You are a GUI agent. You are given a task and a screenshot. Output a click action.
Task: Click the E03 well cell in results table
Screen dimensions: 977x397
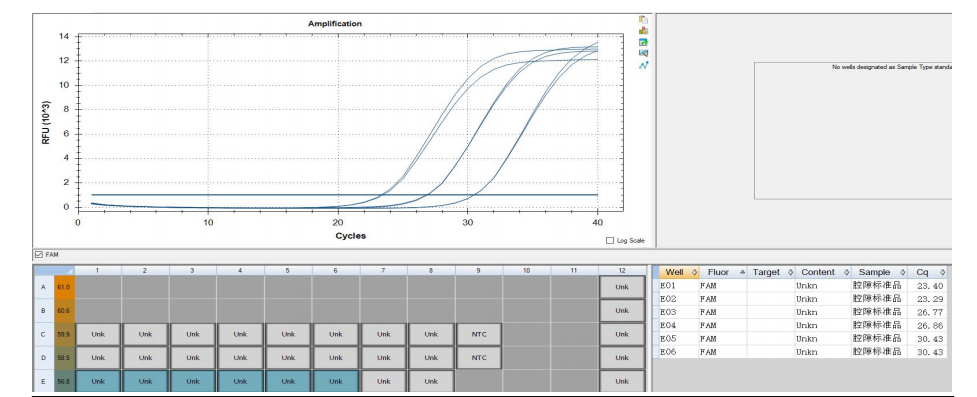pos(679,312)
